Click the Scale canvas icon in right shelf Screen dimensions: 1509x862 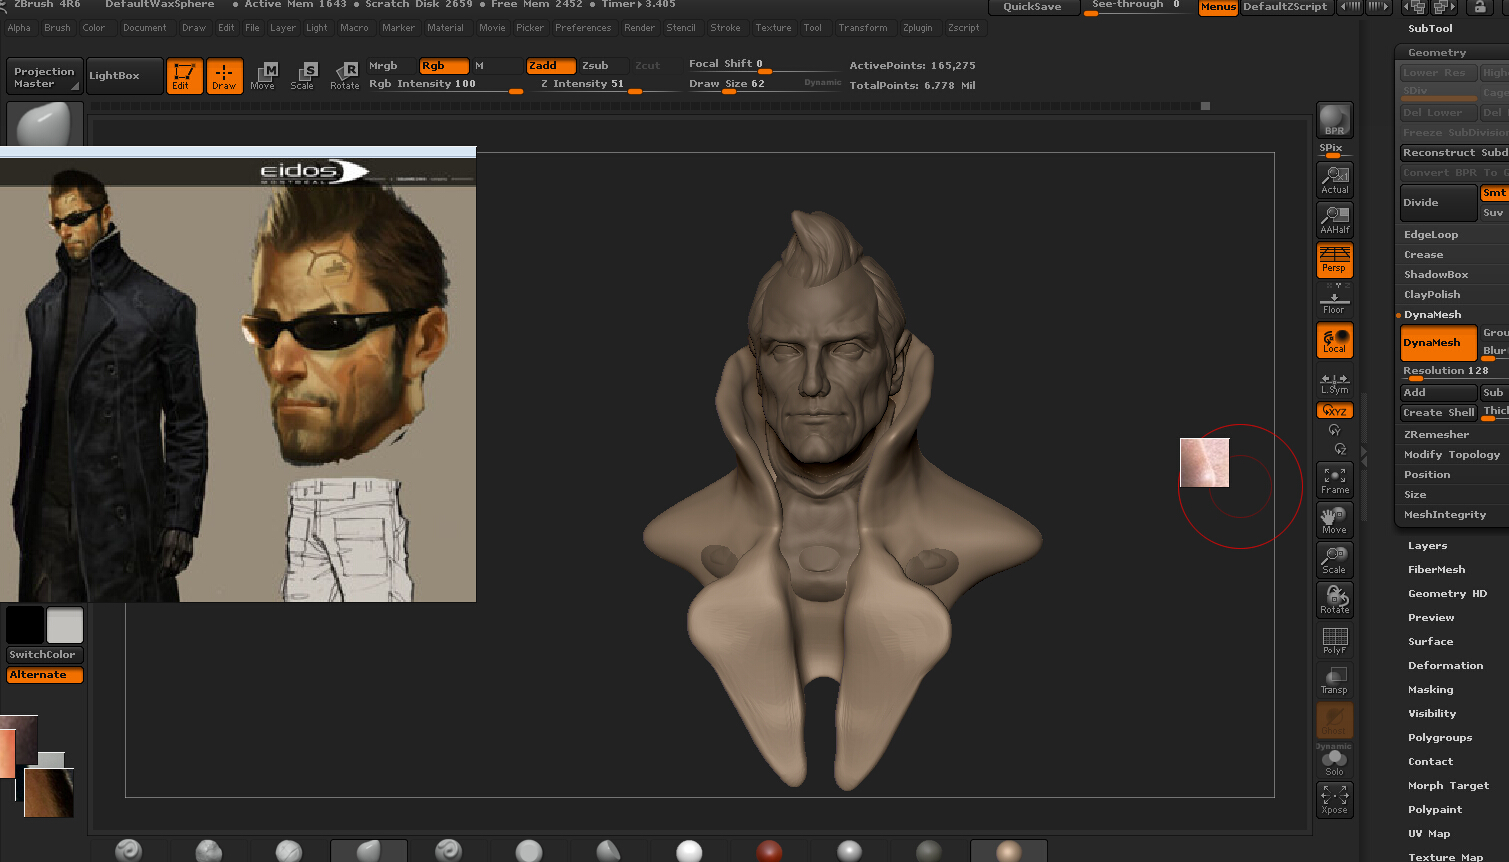pos(1334,560)
